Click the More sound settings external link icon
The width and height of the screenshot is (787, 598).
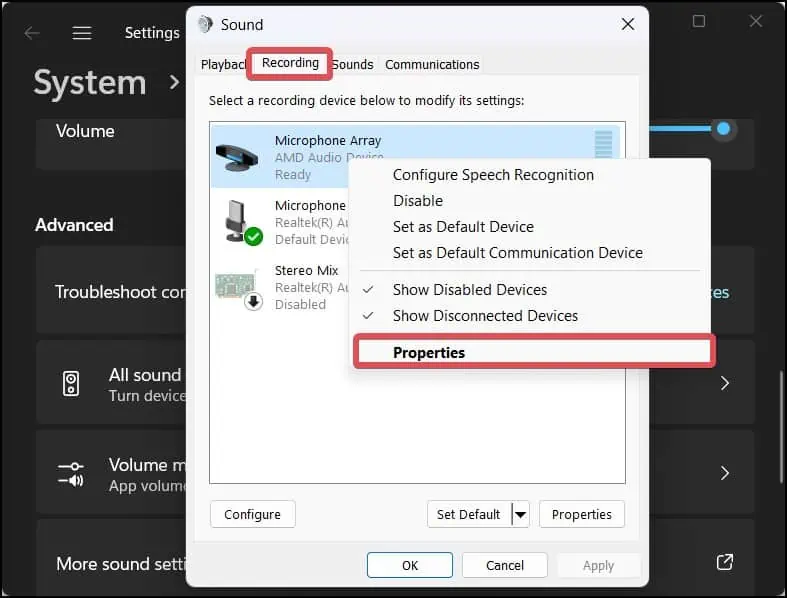click(x=725, y=562)
